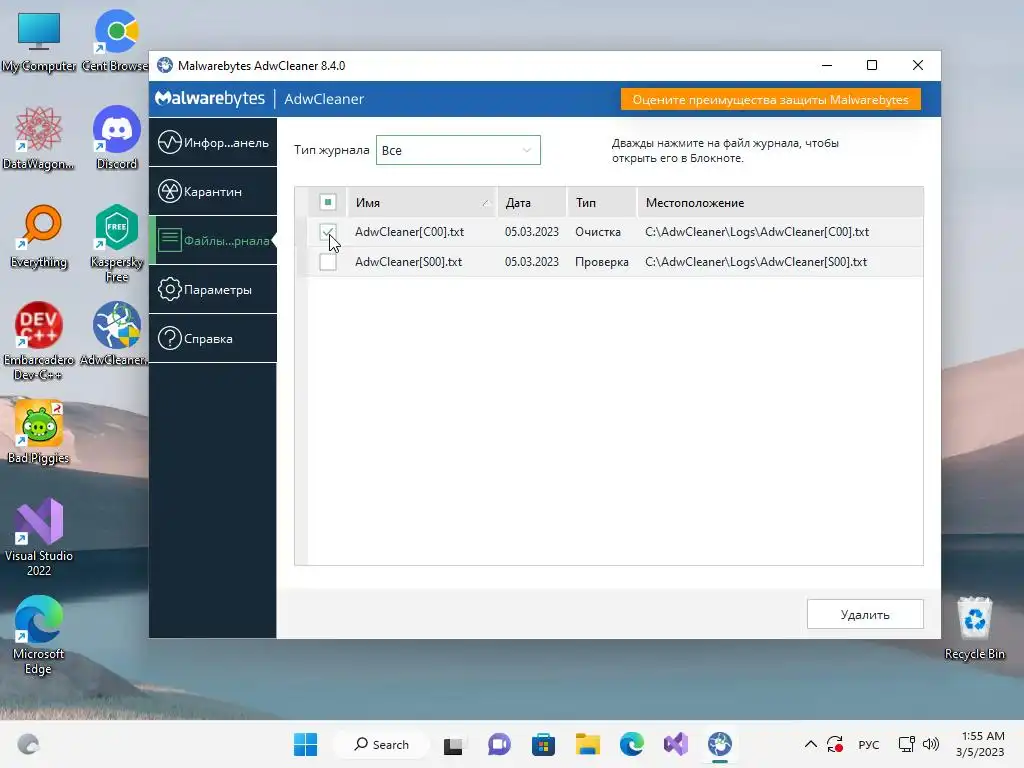Open File Explorer in the taskbar
Screen dimensions: 1024x768
pyautogui.click(x=587, y=744)
